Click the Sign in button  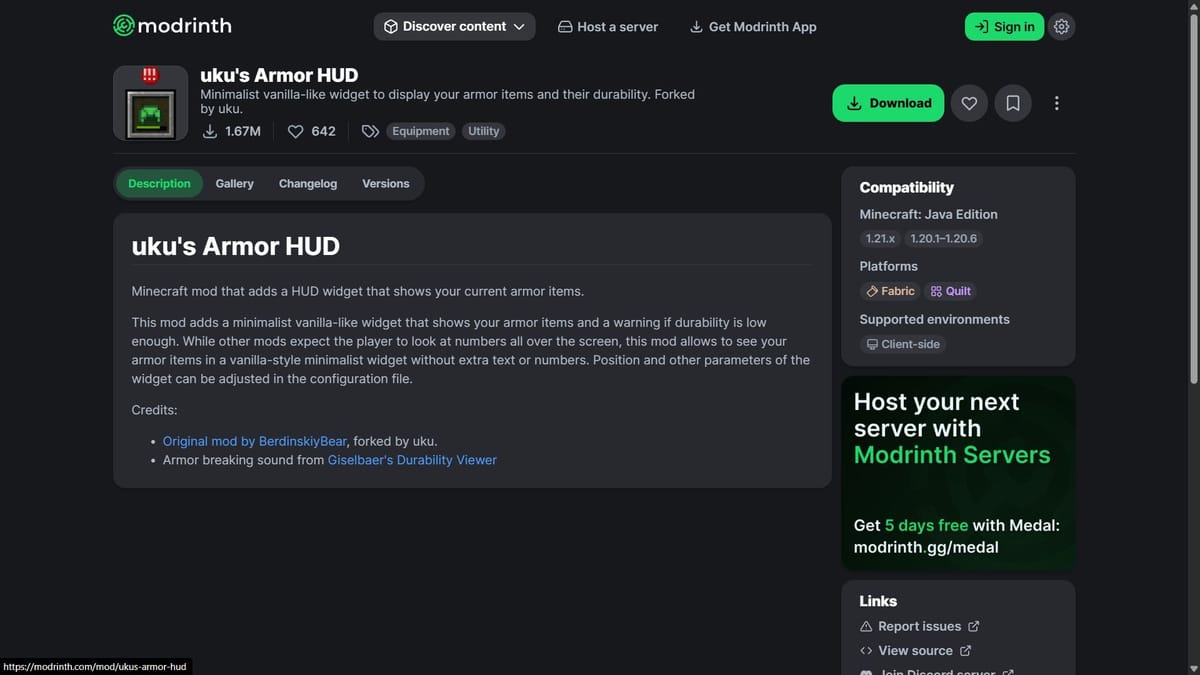tap(1004, 27)
